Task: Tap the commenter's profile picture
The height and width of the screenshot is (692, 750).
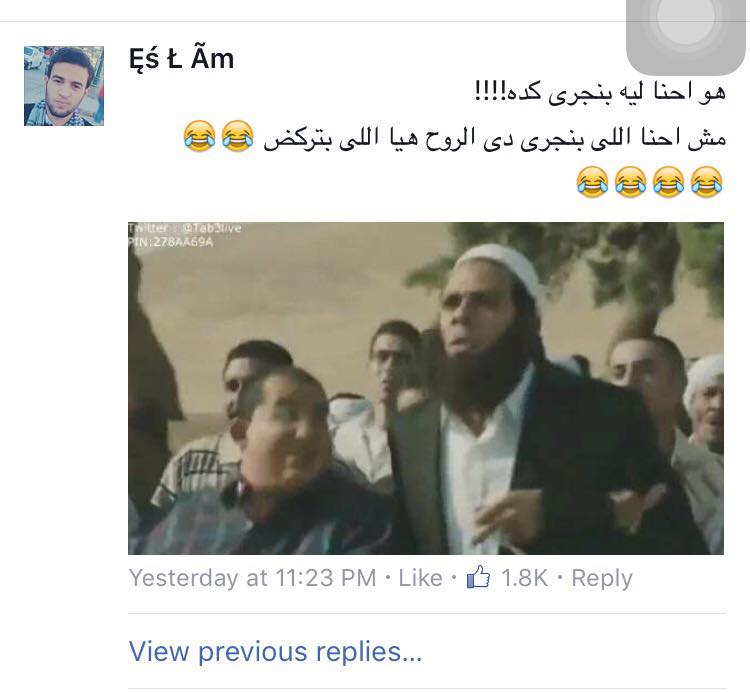Action: point(64,86)
